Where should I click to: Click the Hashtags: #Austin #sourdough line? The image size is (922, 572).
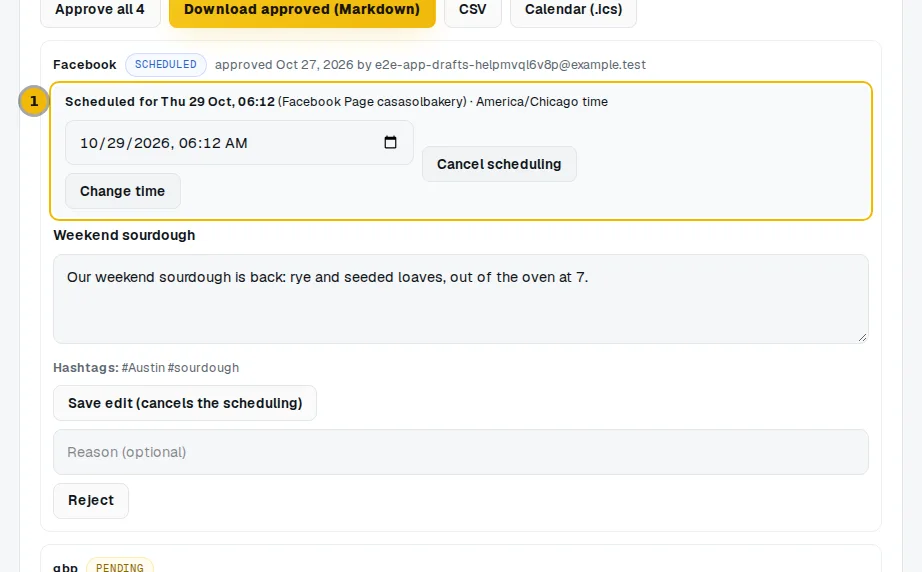tap(146, 368)
